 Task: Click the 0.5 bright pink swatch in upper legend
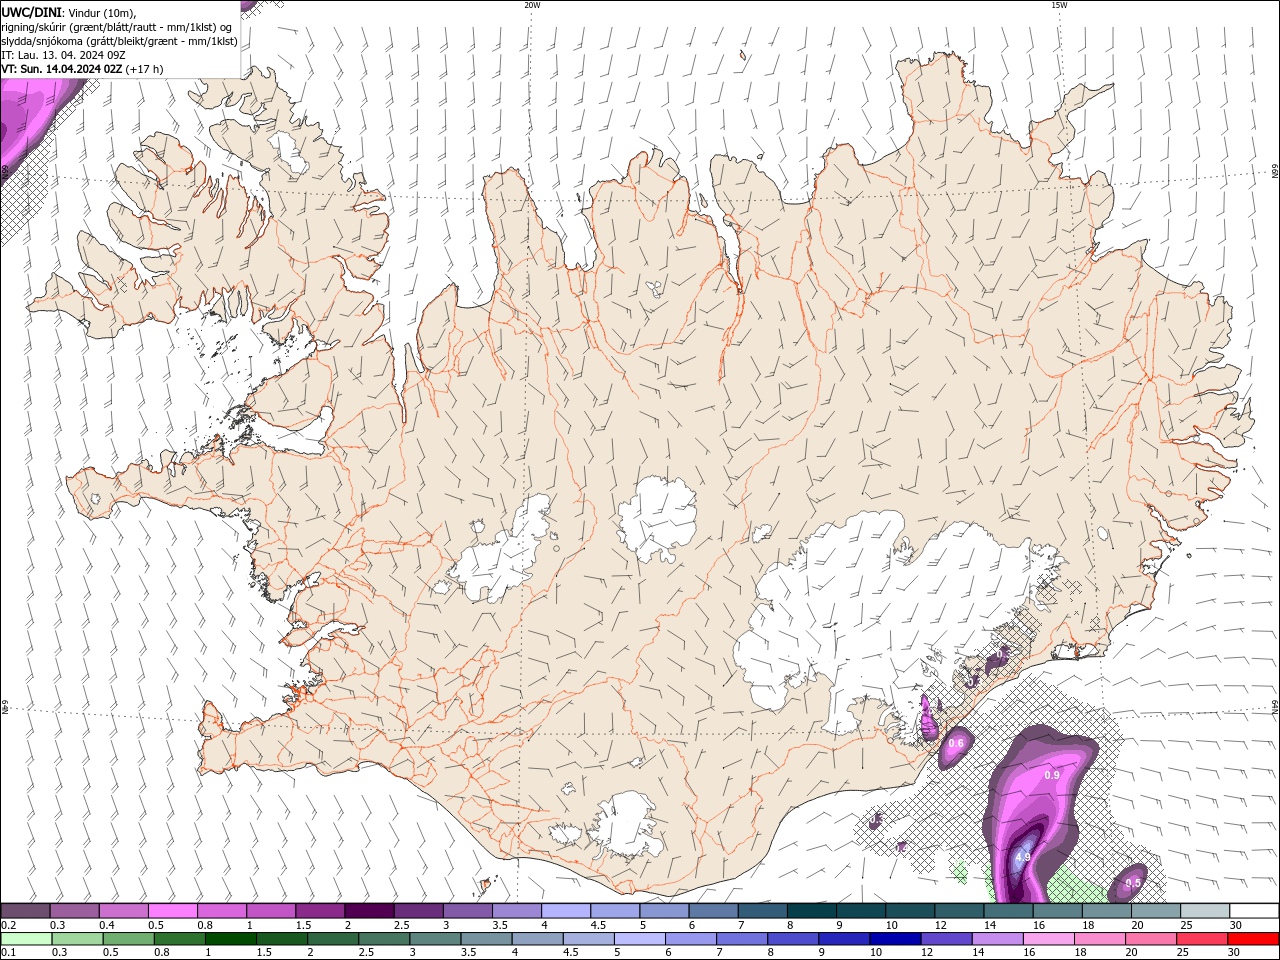coord(172,911)
